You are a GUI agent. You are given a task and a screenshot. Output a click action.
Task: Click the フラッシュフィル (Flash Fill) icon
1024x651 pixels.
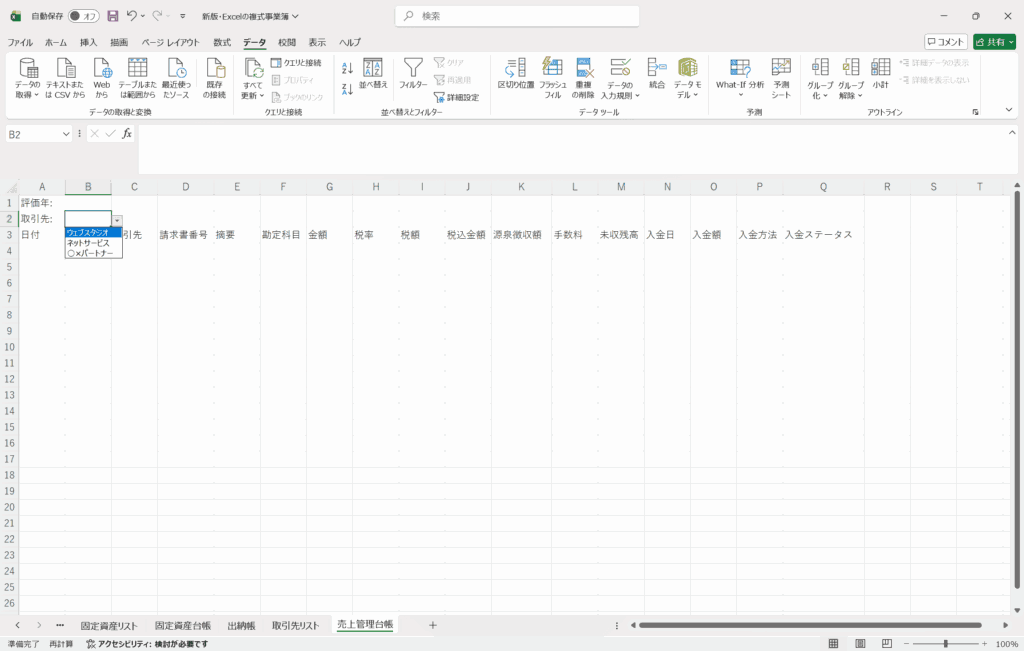click(552, 68)
